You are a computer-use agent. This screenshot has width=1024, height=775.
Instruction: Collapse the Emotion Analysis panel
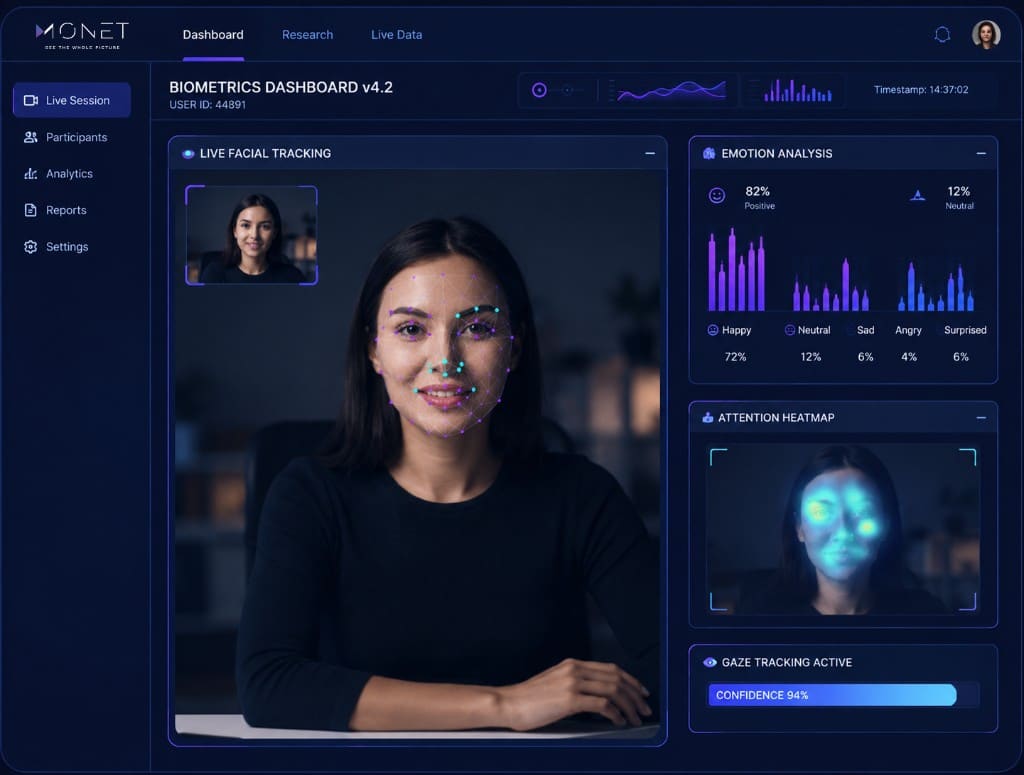click(981, 153)
